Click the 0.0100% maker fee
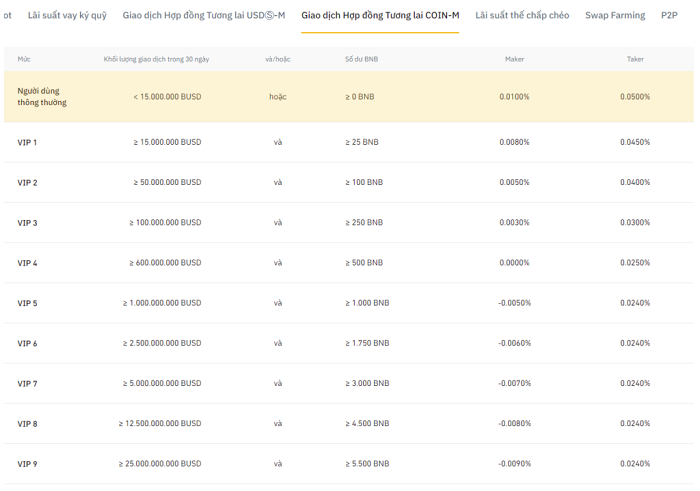The height and width of the screenshot is (491, 700). 514,97
